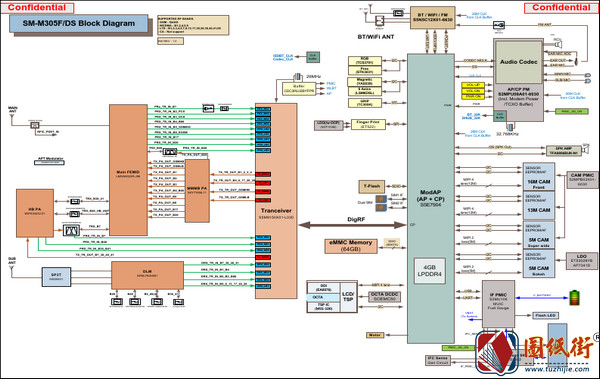The width and height of the screenshot is (600, 379).
Task: Click the Dual SIM card icons
Action: point(381,203)
